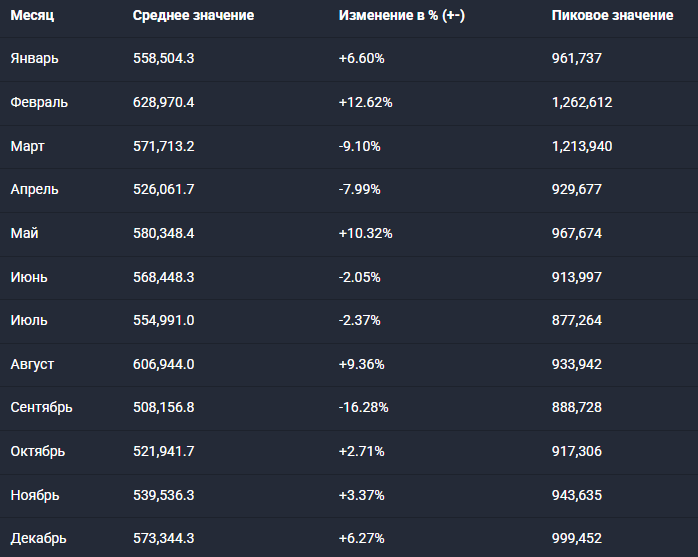This screenshot has width=698, height=557.
Task: Select the "Пиковое значение" column header
Action: [x=612, y=16]
